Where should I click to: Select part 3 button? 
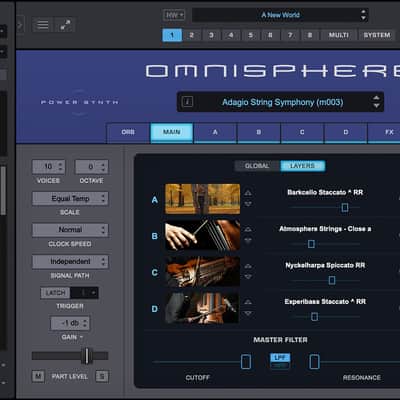[x=211, y=35]
